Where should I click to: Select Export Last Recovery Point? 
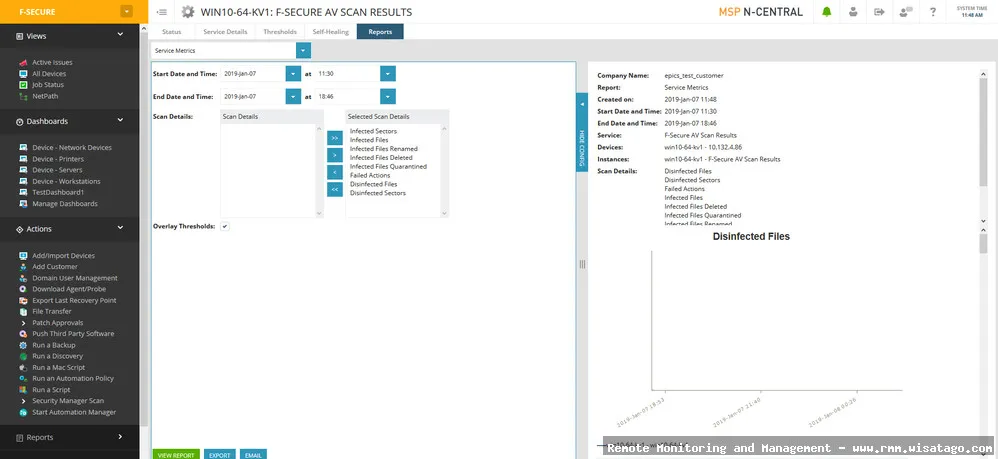pos(74,300)
